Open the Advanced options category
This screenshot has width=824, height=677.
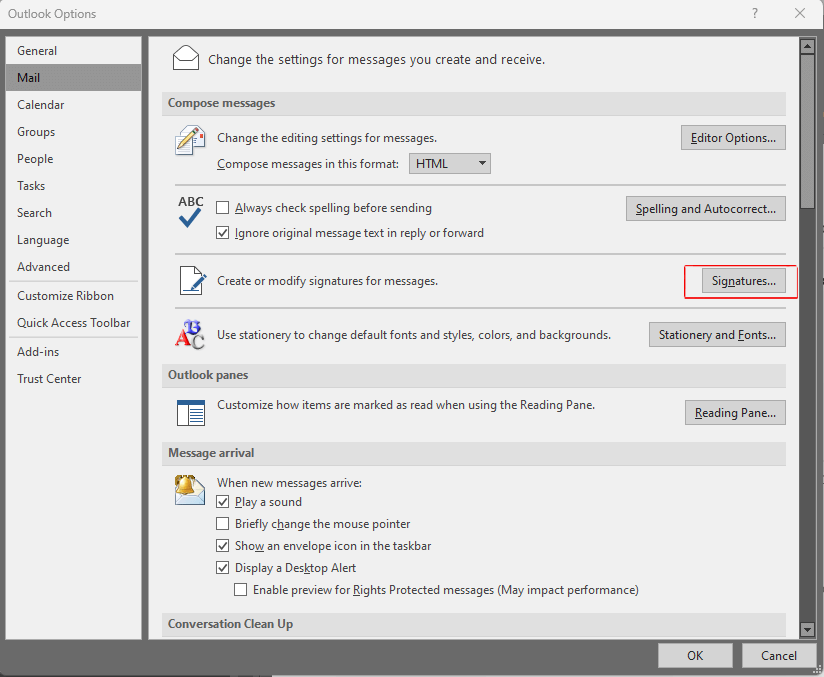74,266
